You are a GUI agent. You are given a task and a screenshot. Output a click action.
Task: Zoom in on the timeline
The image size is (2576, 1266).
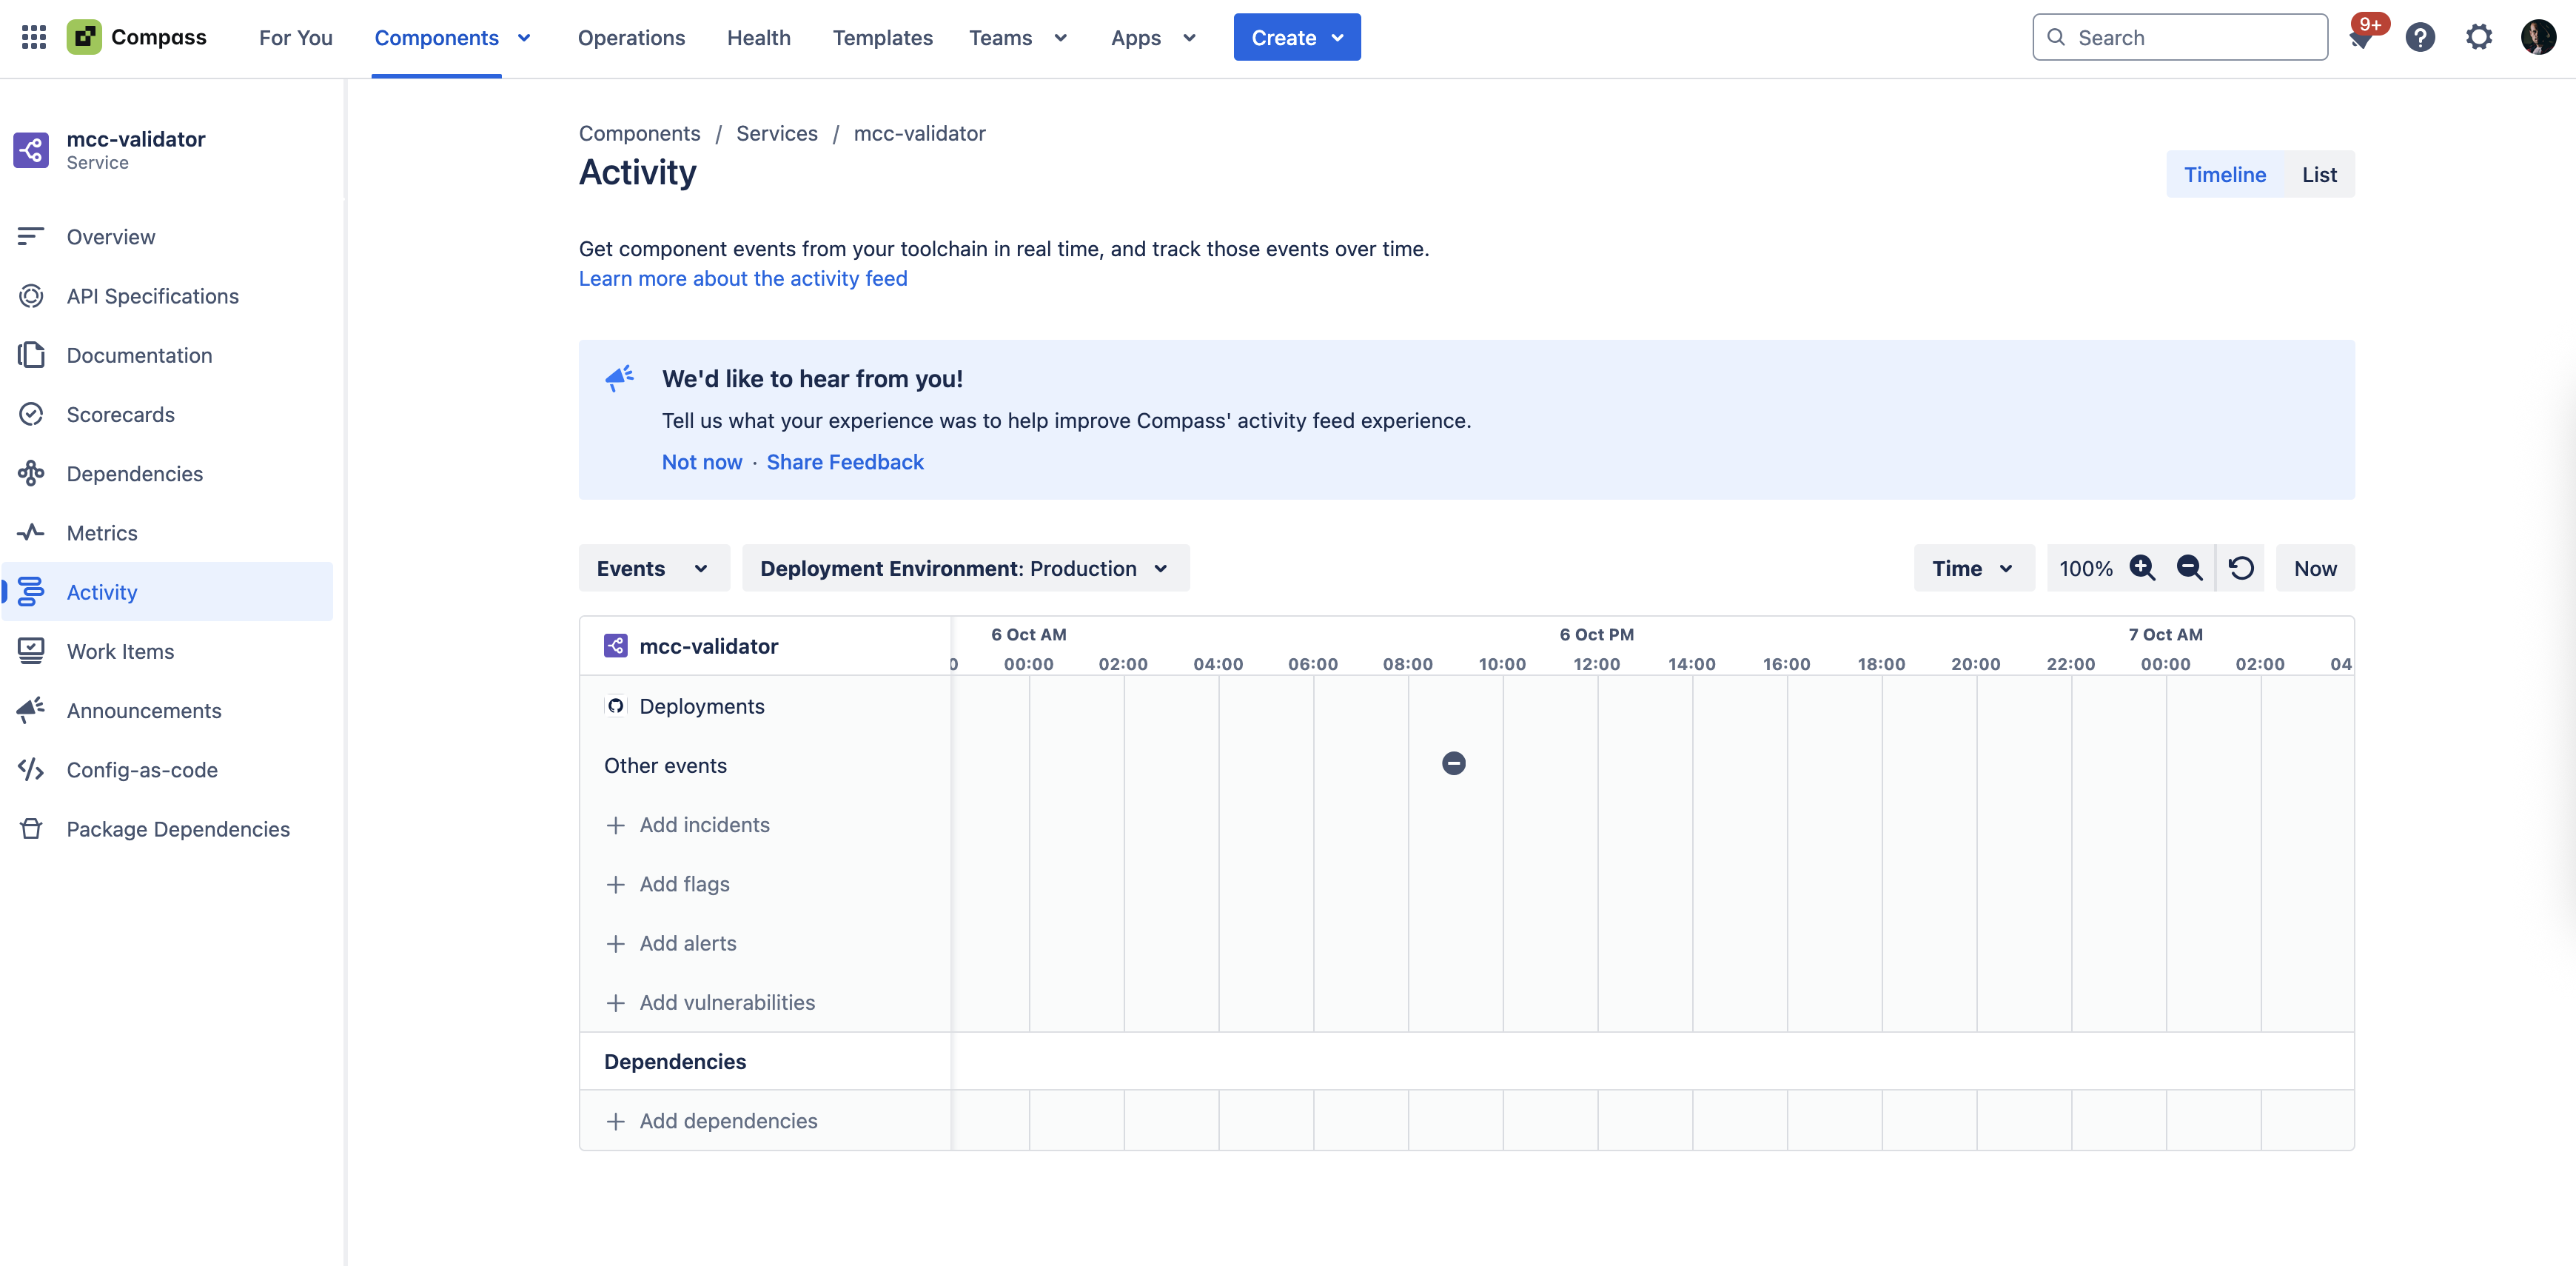coord(2141,567)
